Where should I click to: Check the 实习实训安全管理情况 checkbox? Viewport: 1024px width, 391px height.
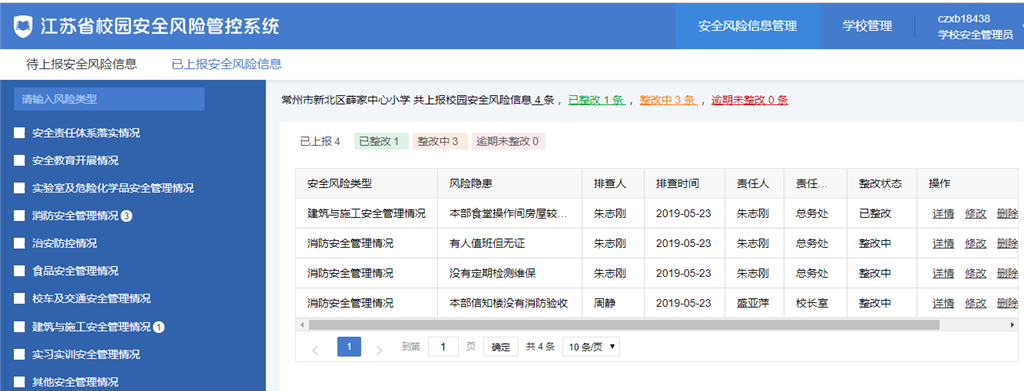click(19, 354)
